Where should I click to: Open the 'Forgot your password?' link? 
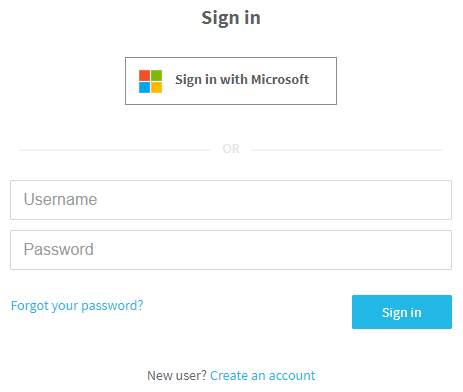pos(77,306)
